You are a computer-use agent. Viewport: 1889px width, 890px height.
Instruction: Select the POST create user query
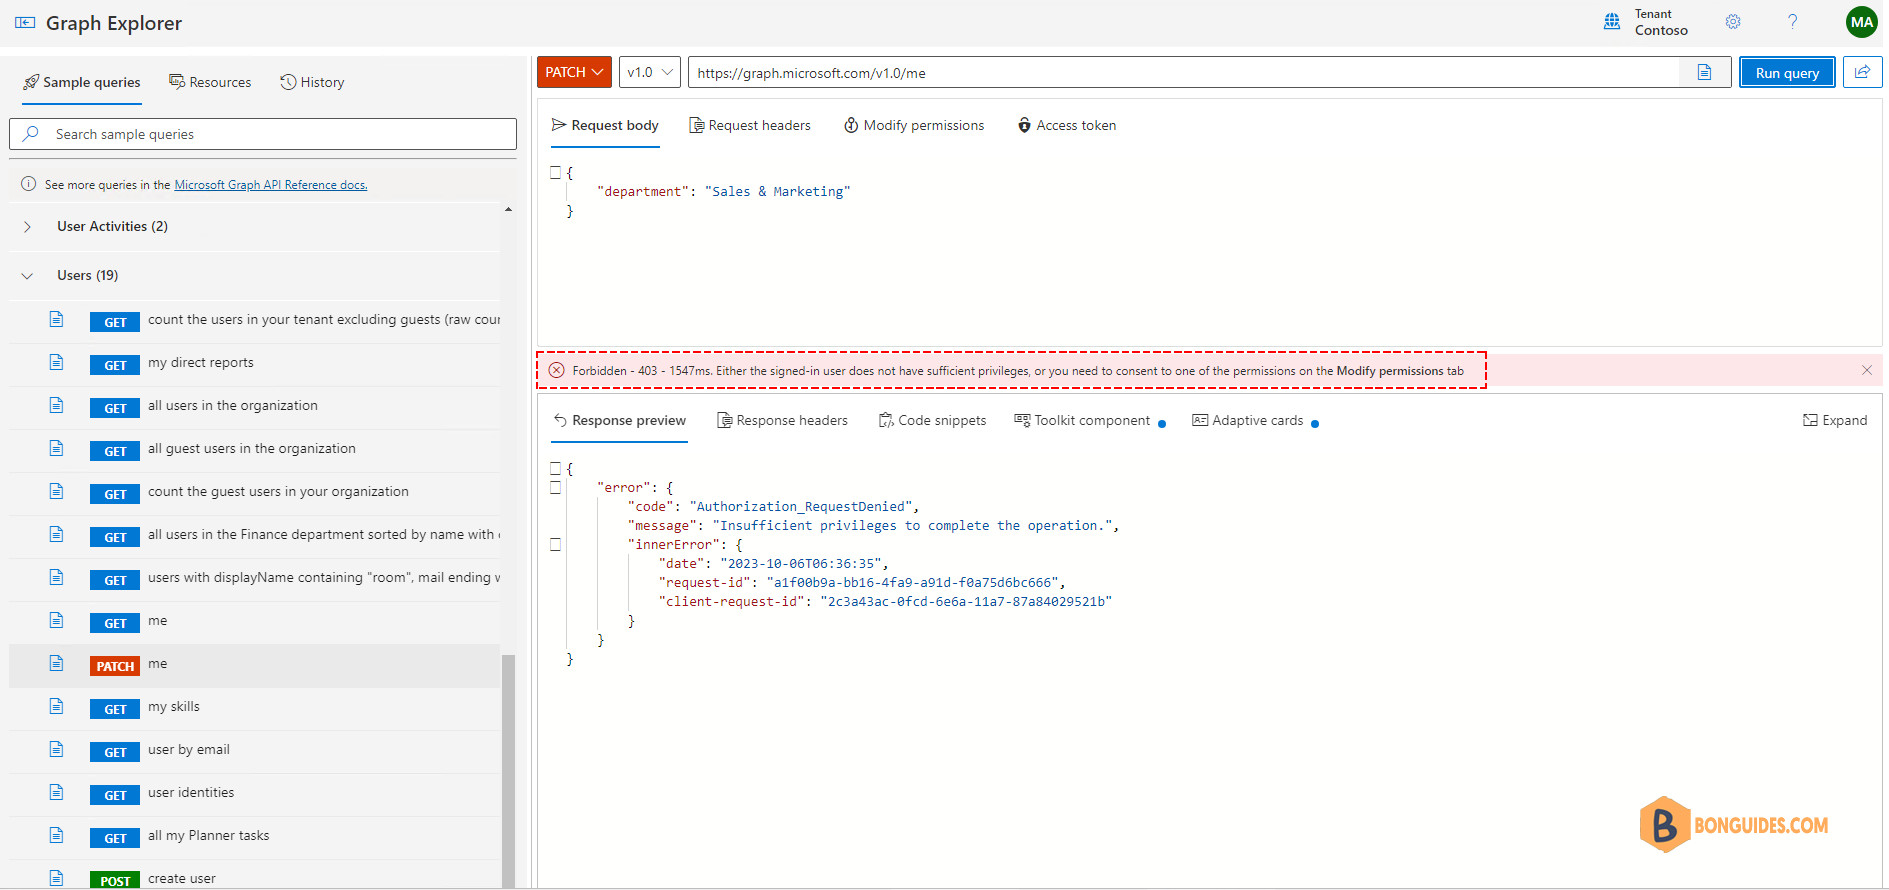[254, 876]
